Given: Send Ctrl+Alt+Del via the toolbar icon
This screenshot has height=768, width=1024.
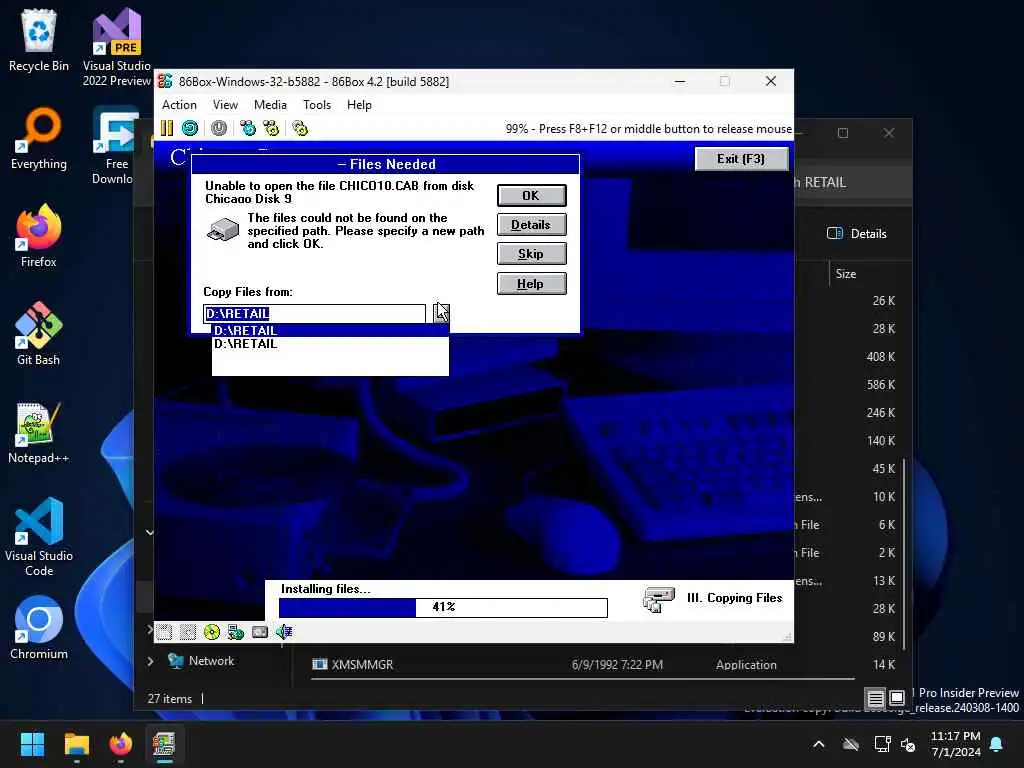Looking at the screenshot, I should pyautogui.click(x=248, y=128).
